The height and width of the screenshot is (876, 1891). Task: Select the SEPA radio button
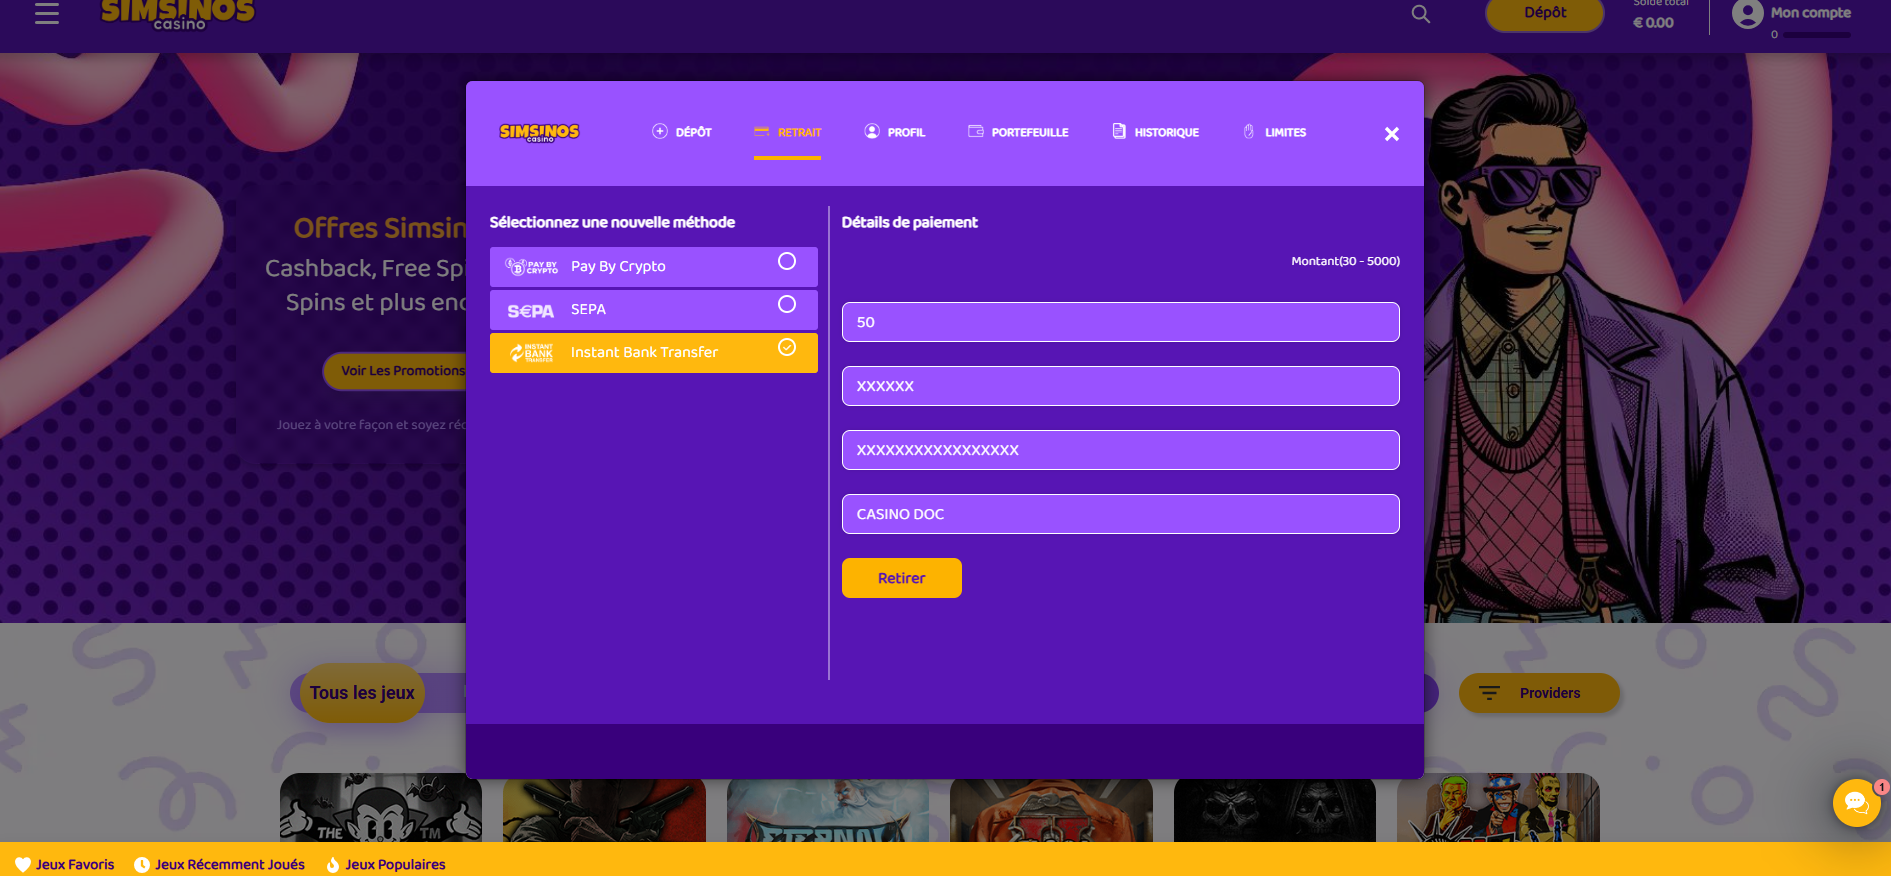[787, 304]
